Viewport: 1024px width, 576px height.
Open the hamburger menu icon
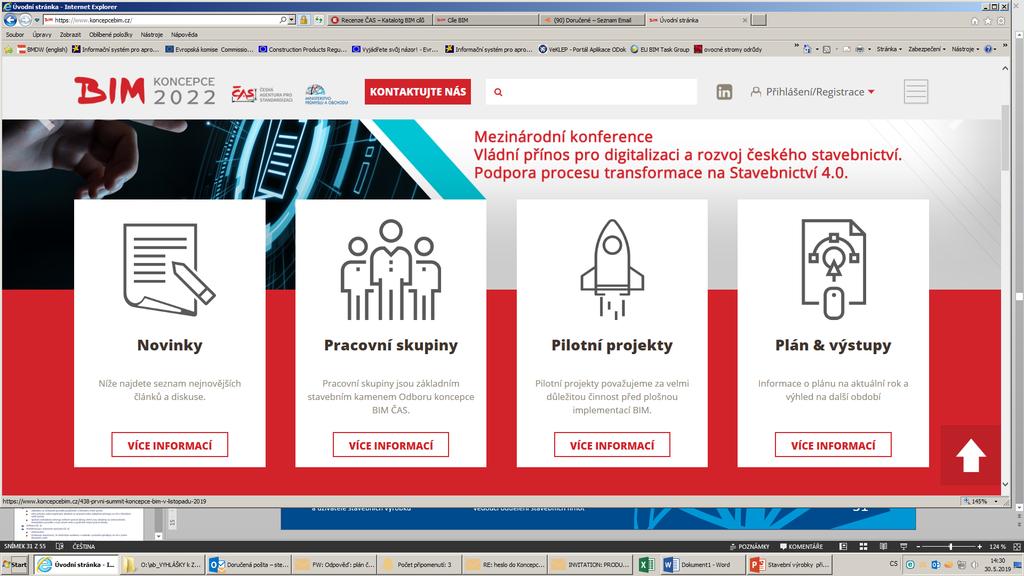[x=916, y=91]
